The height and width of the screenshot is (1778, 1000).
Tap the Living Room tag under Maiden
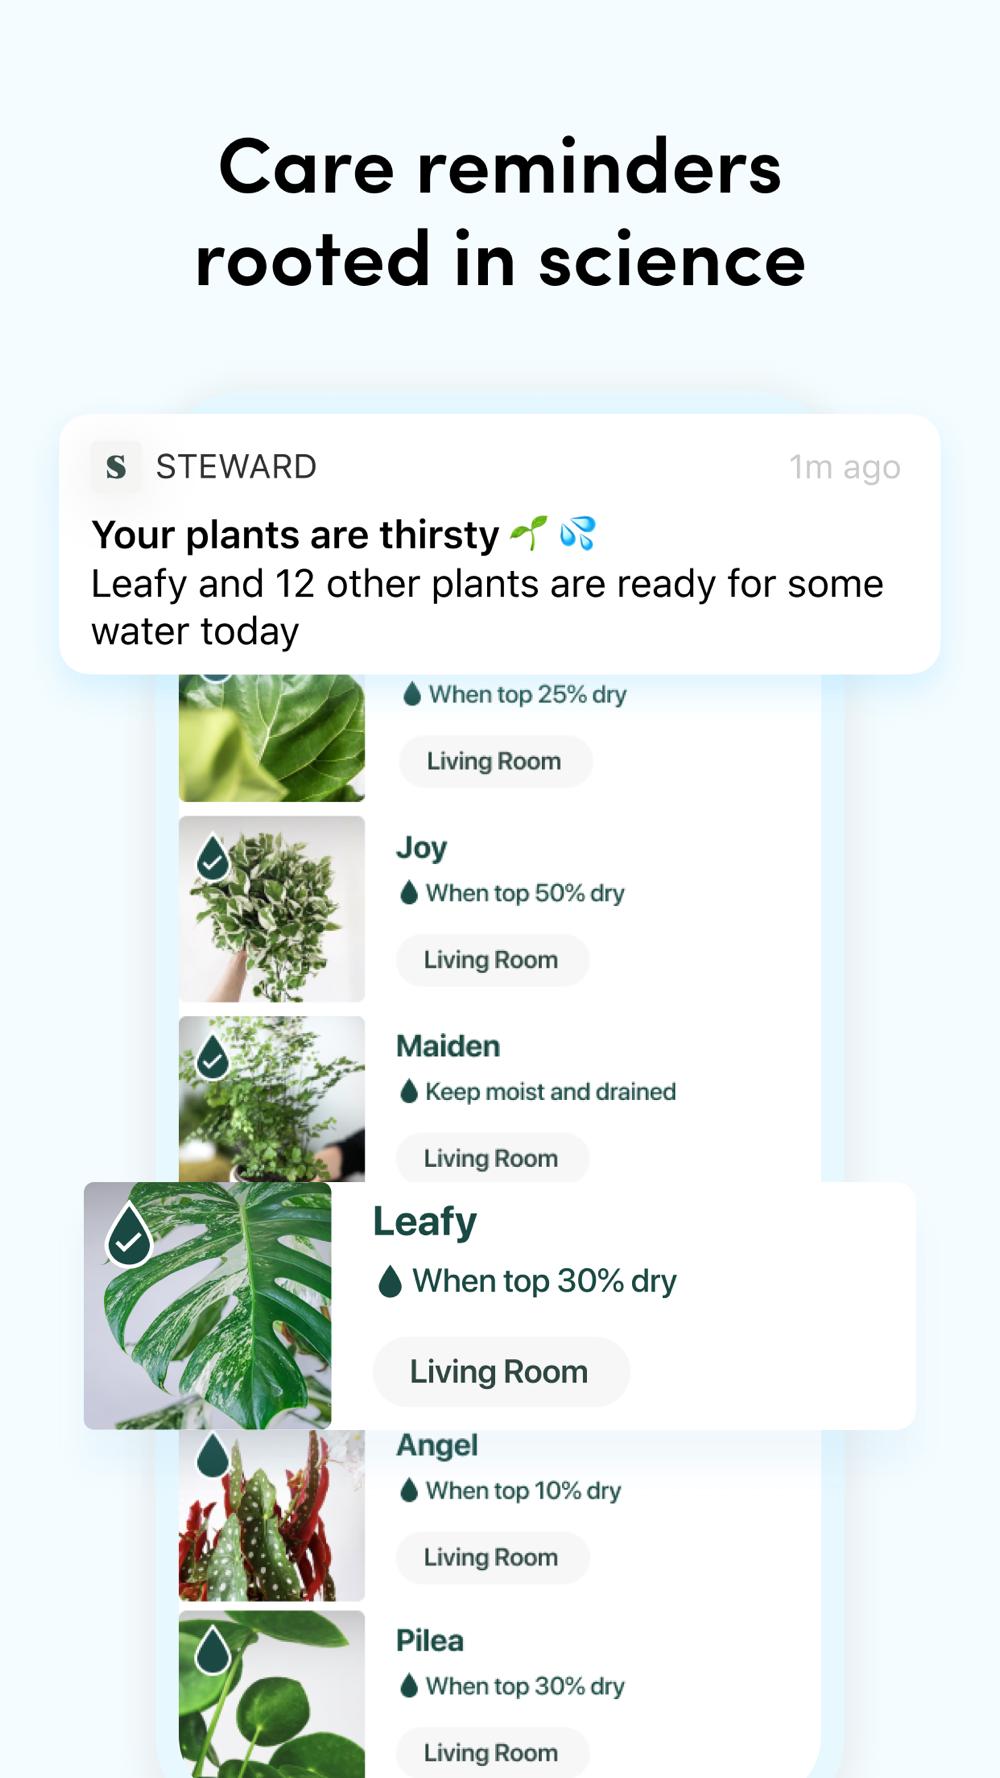coord(491,1158)
